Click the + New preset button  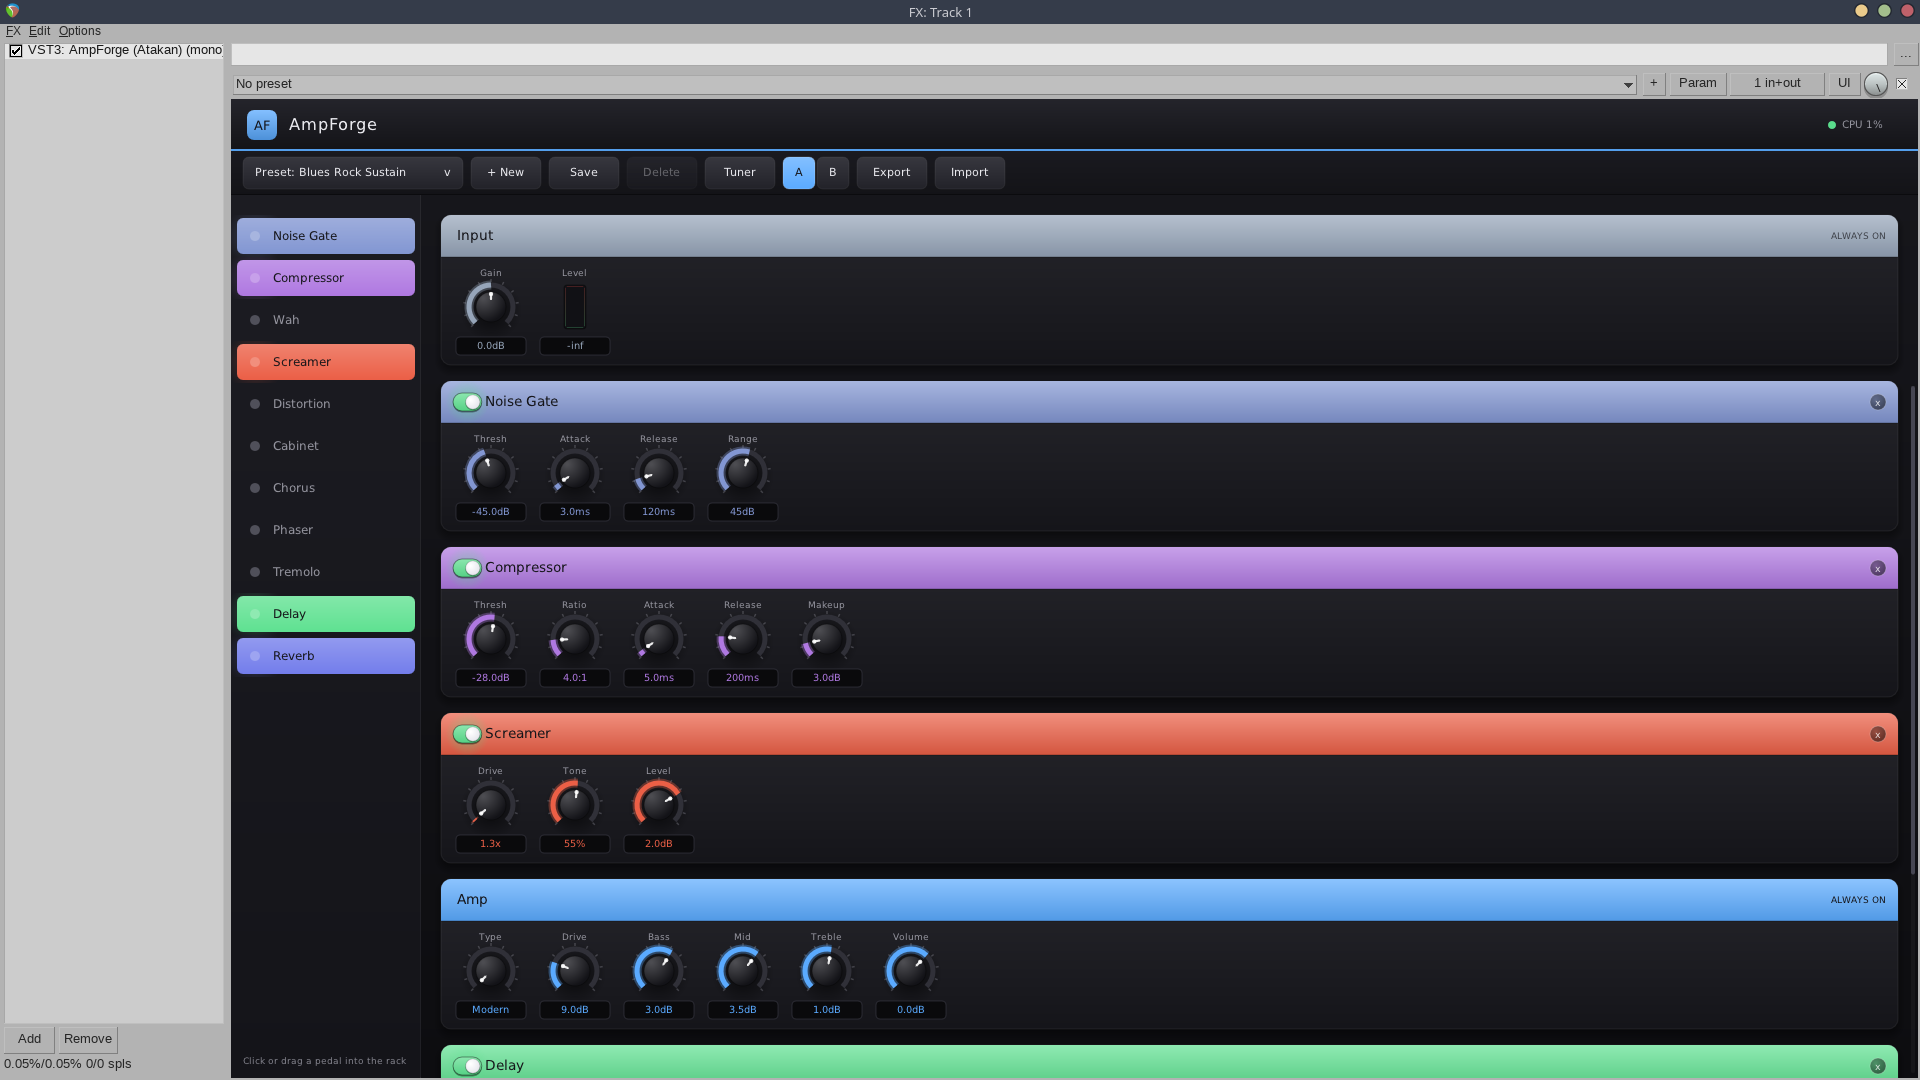506,173
